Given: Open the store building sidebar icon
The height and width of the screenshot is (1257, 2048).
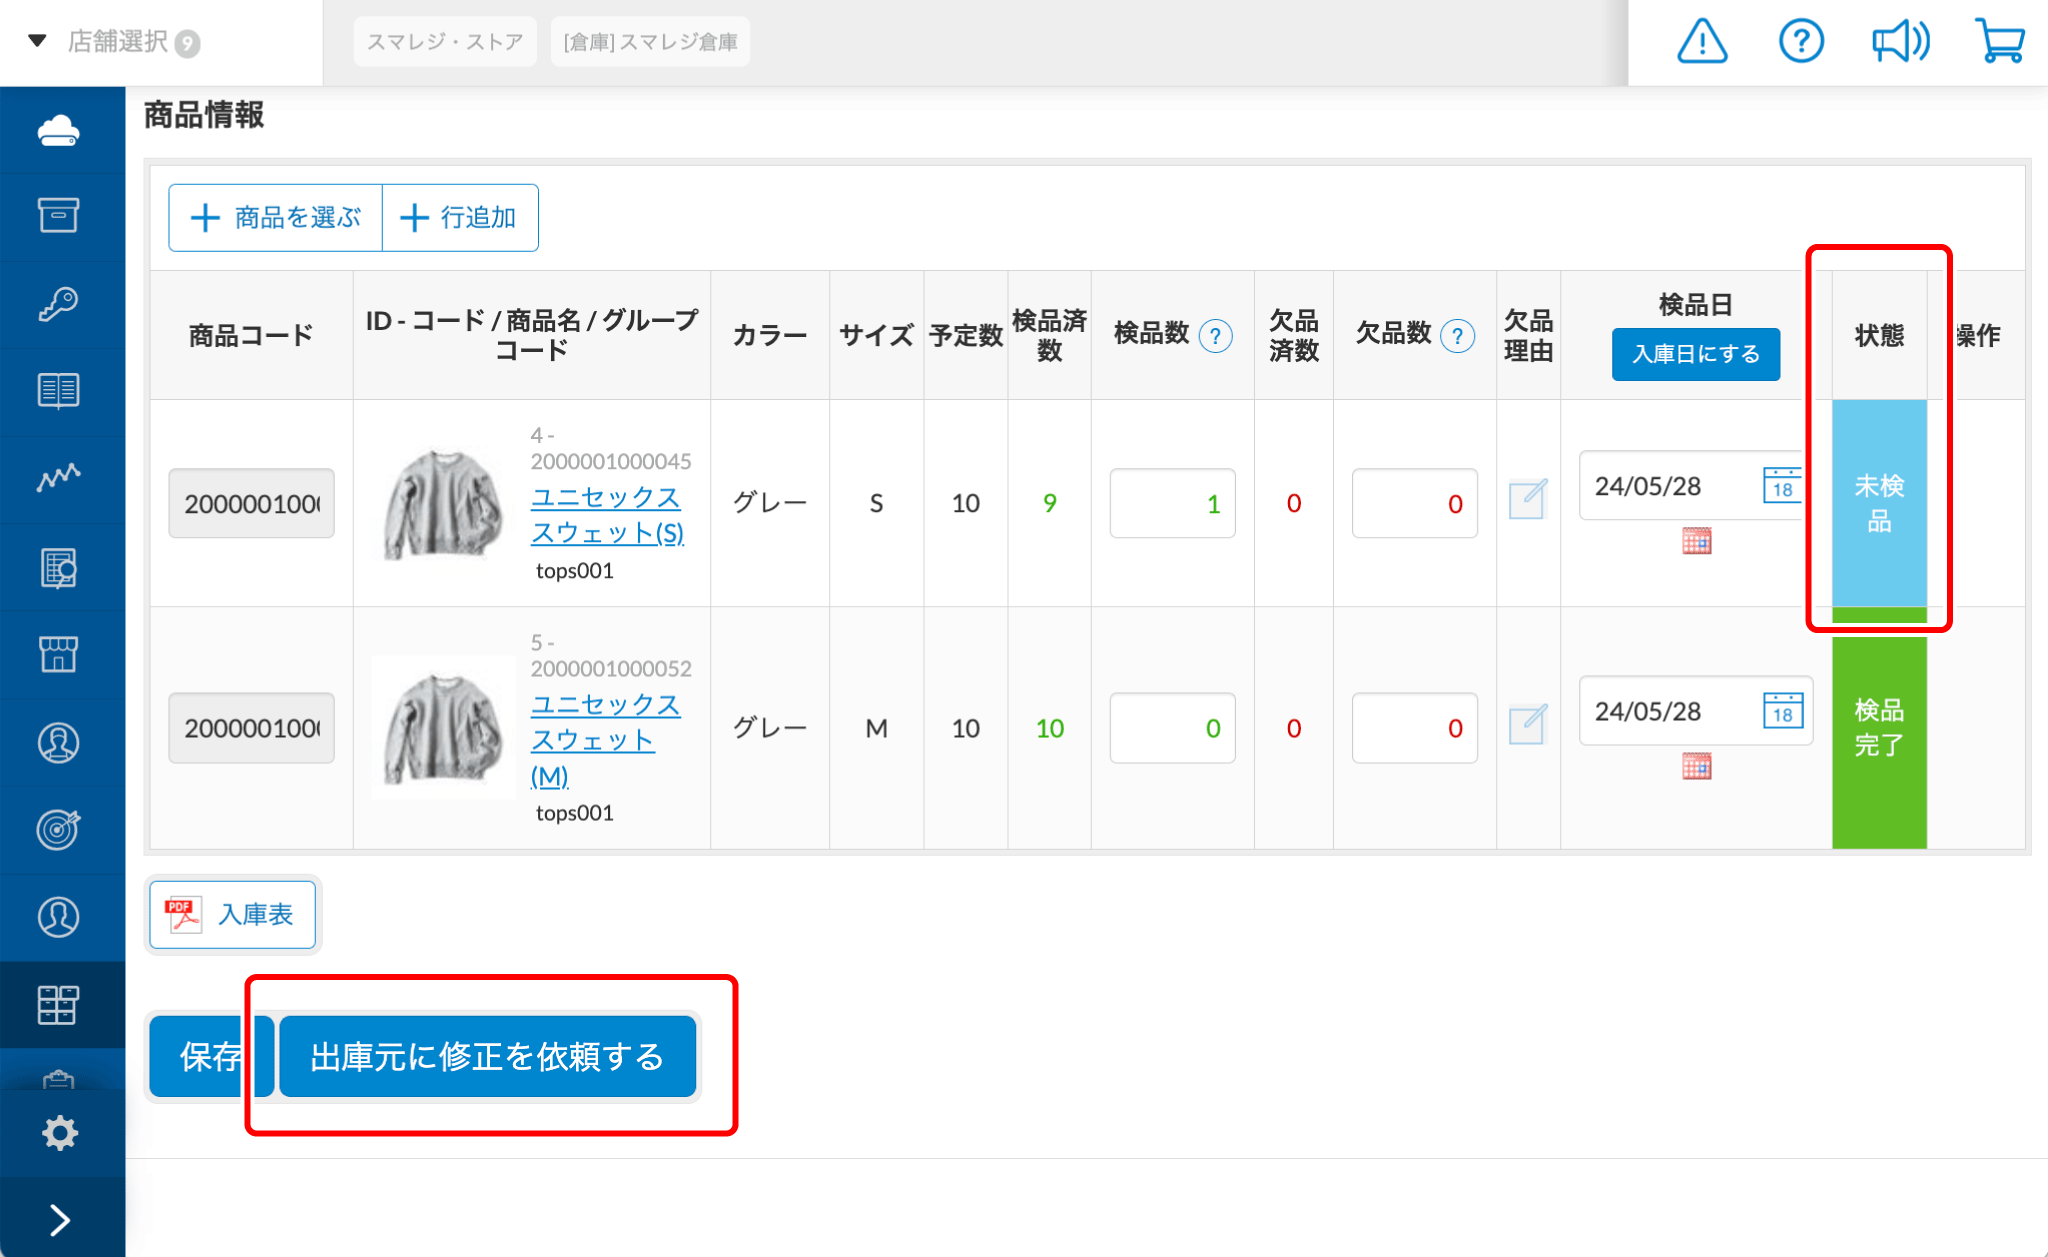Looking at the screenshot, I should tap(59, 654).
